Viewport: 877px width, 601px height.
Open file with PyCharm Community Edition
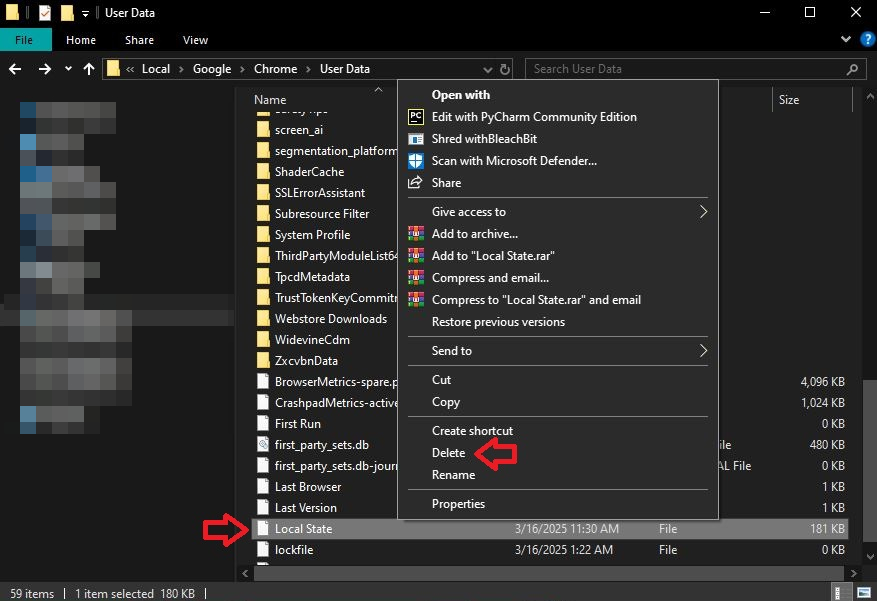534,117
